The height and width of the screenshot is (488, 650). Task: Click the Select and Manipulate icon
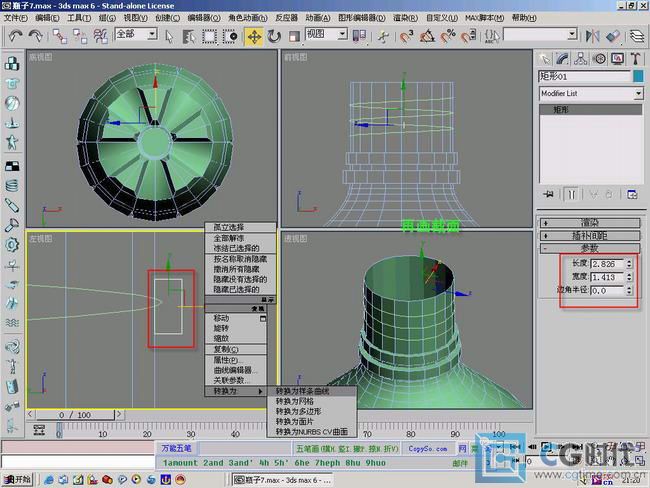(x=383, y=36)
